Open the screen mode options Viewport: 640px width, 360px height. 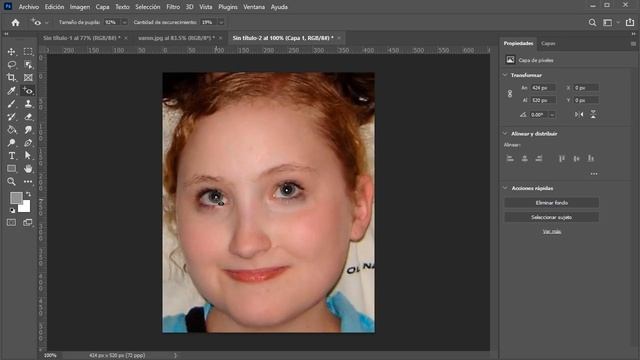(28, 222)
